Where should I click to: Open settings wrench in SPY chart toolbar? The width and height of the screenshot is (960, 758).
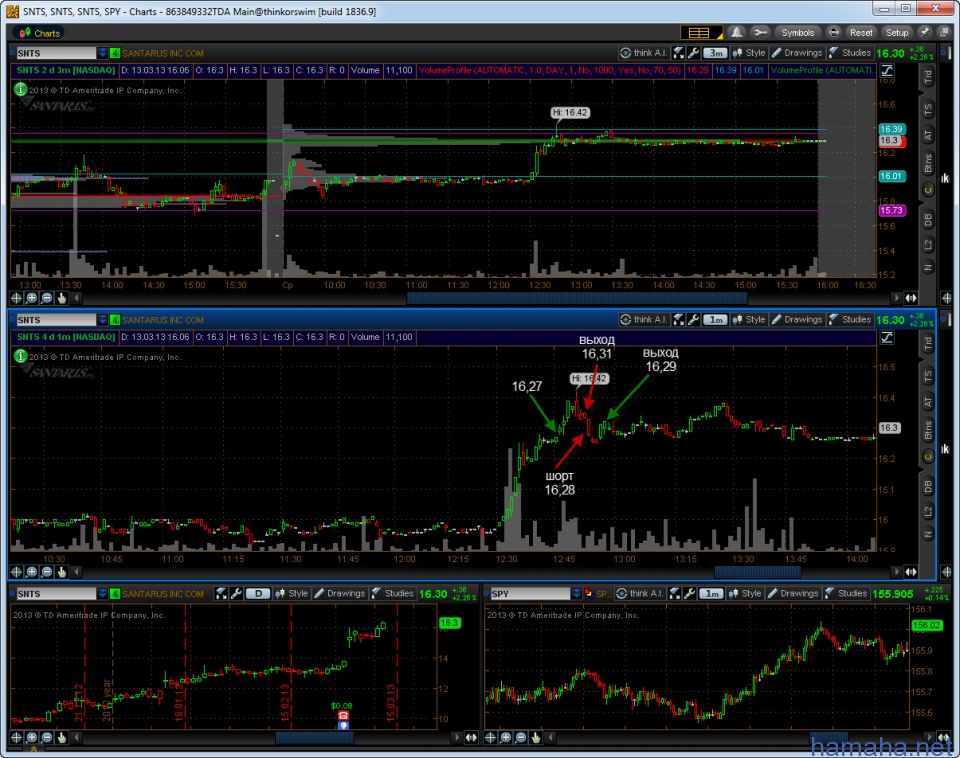pyautogui.click(x=689, y=593)
